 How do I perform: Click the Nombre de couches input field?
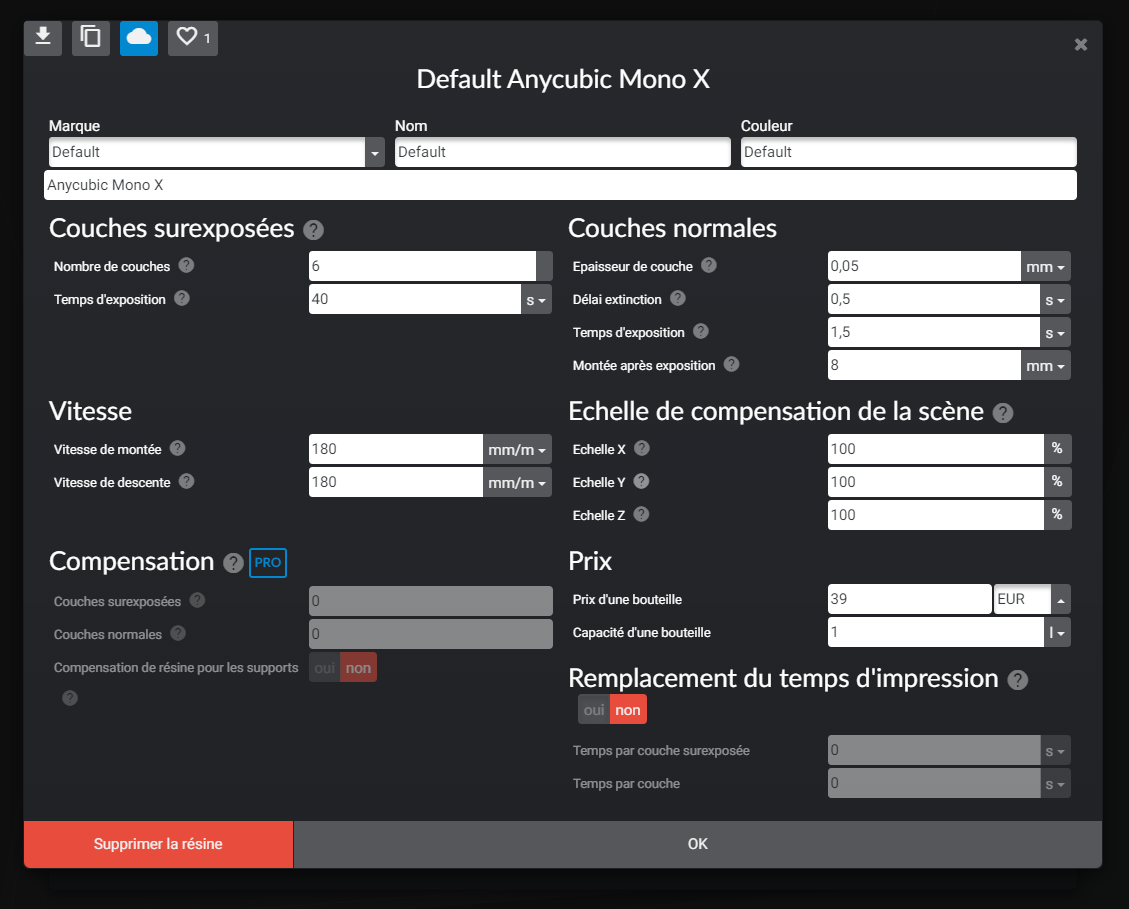click(423, 267)
